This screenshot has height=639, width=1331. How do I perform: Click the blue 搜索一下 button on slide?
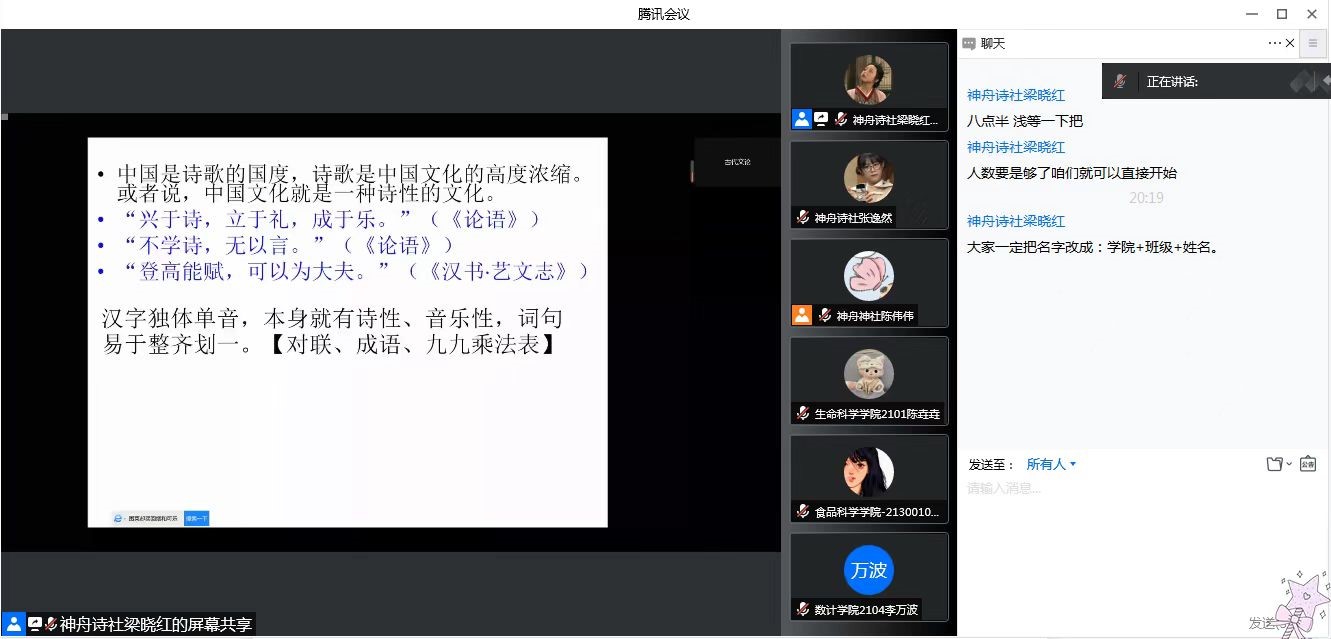pyautogui.click(x=196, y=518)
